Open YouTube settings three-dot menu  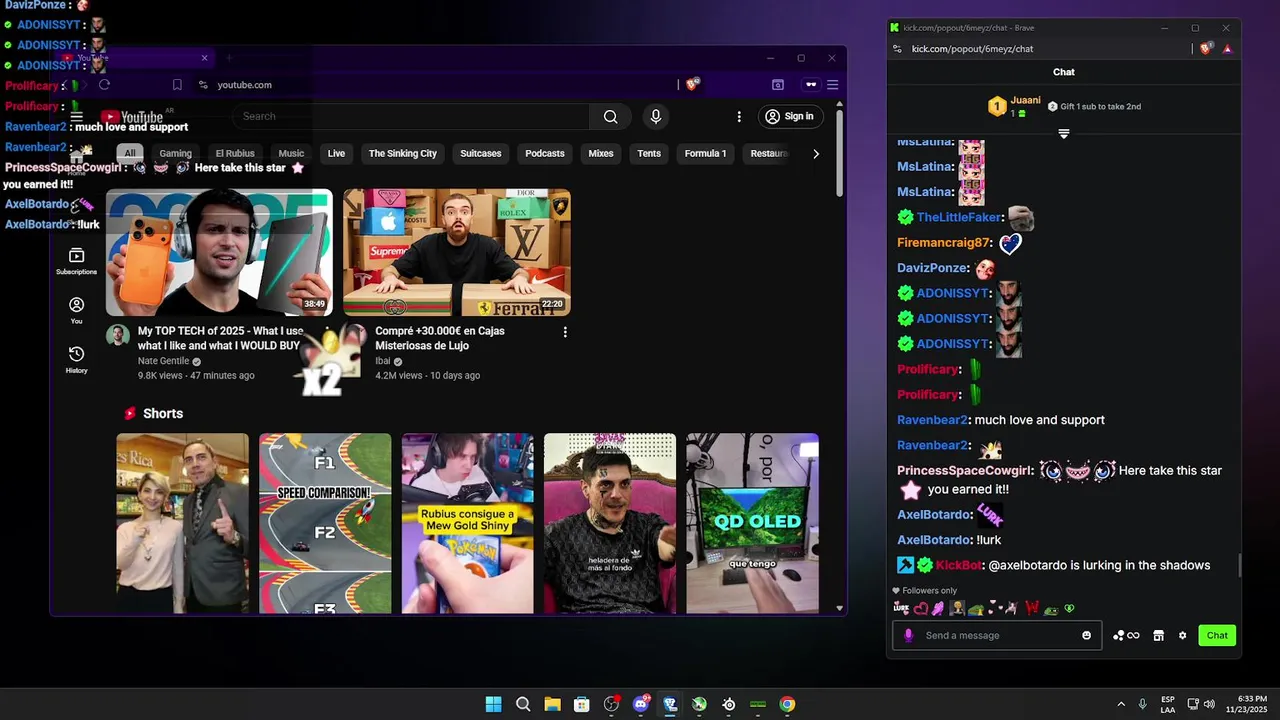point(739,117)
